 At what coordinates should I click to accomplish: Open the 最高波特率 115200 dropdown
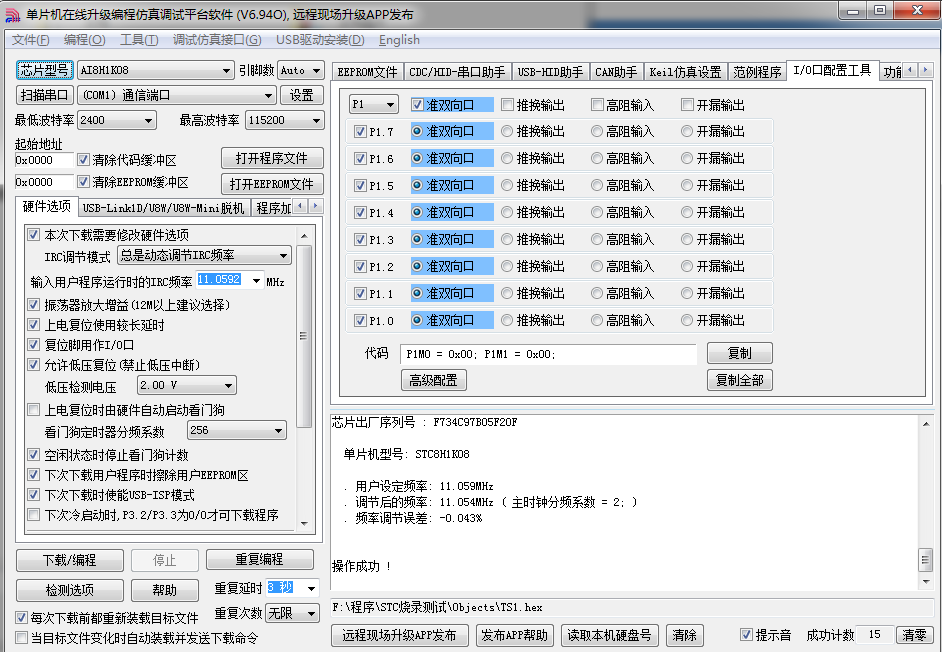tap(285, 120)
